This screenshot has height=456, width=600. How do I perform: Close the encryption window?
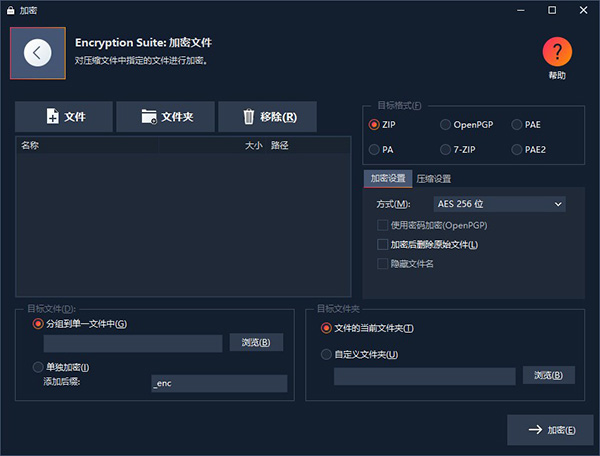[583, 10]
